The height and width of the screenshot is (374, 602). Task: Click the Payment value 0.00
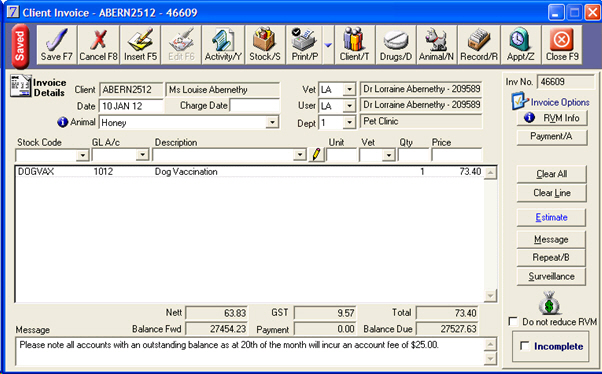click(x=325, y=329)
